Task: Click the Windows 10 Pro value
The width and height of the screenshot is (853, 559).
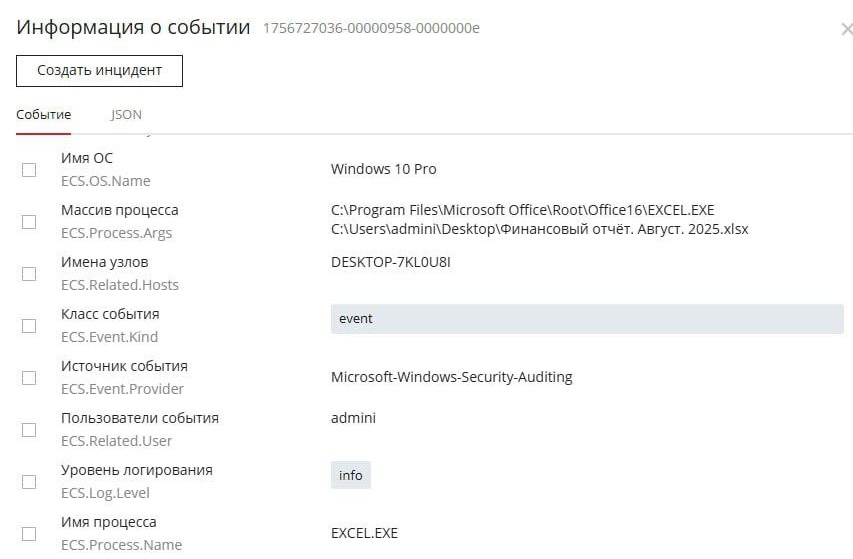Action: (x=383, y=169)
